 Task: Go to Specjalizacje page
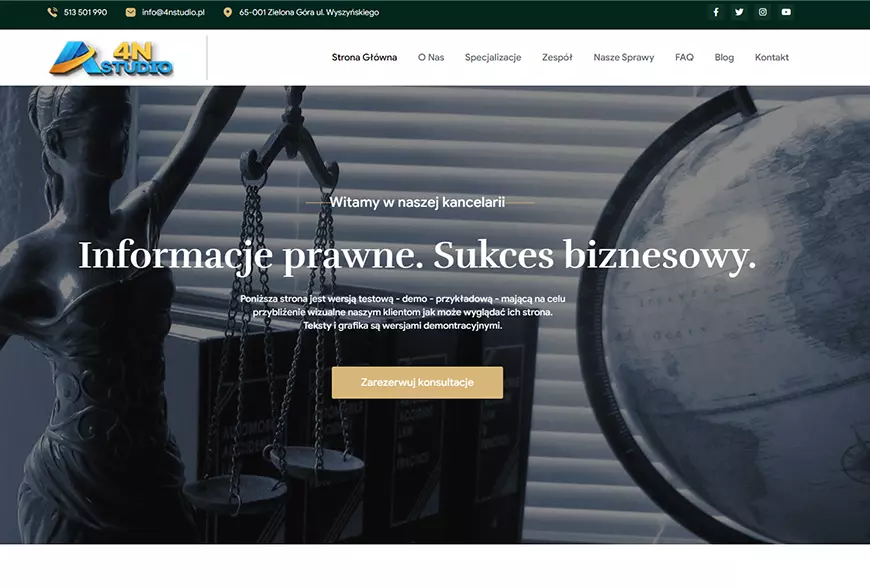click(x=493, y=57)
